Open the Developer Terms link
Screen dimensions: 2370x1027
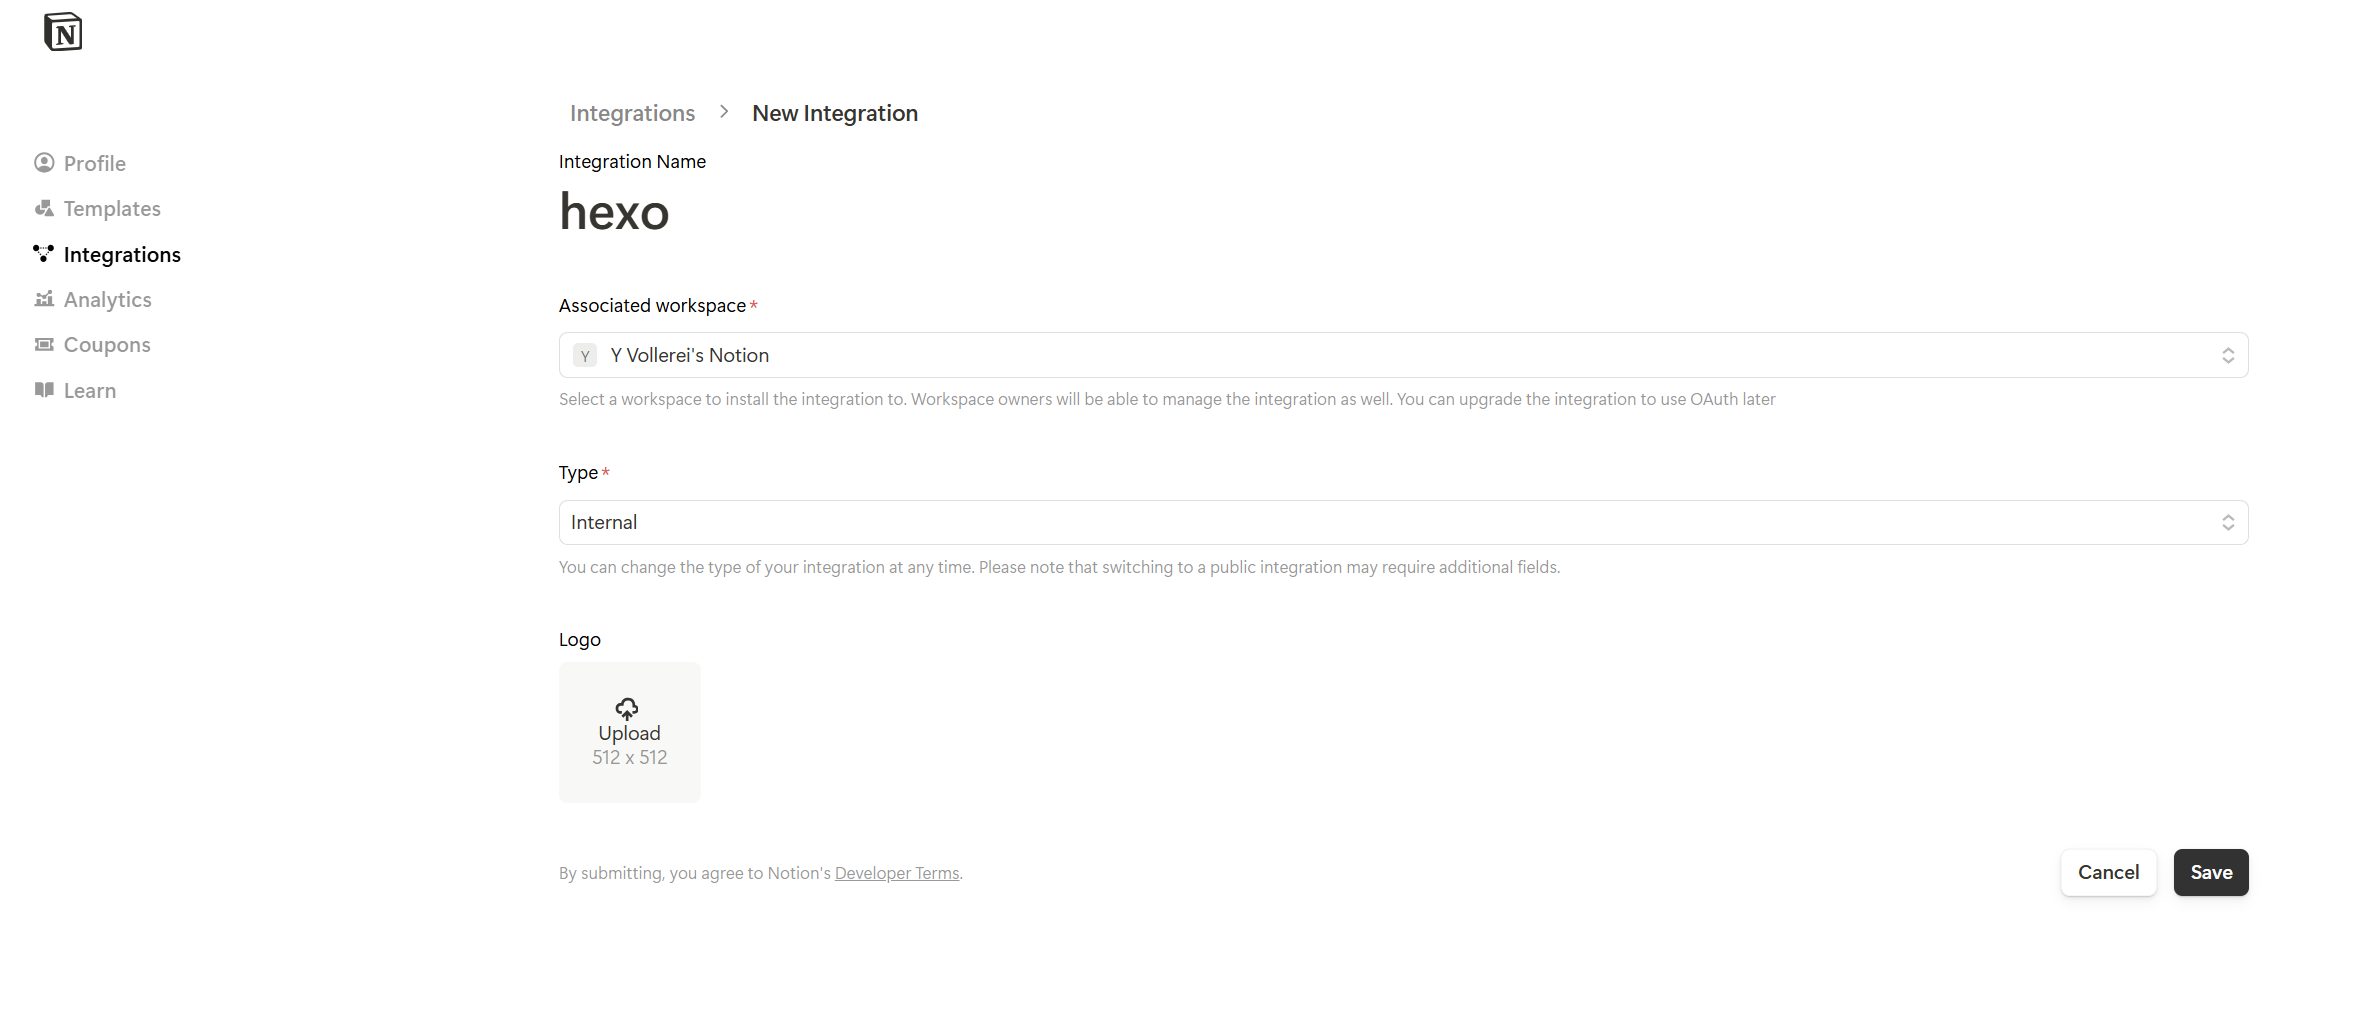[897, 873]
